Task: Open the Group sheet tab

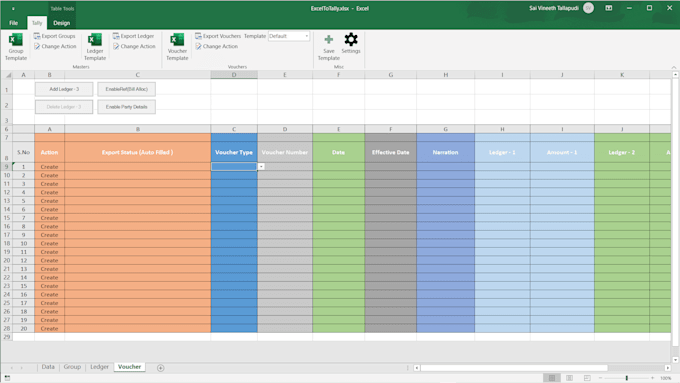Action: (72, 367)
